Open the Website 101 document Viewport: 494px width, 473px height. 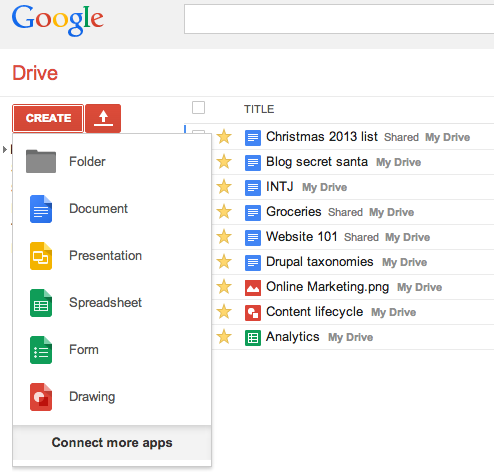point(302,237)
